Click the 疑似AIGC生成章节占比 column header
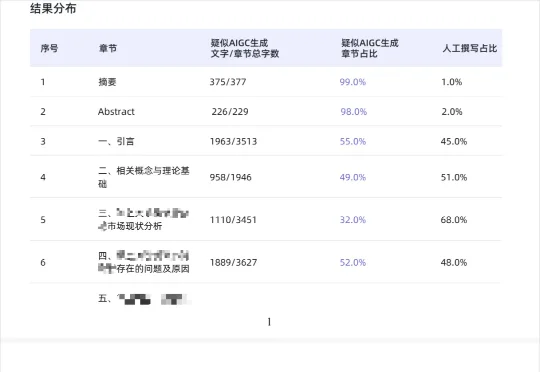Screen dimensions: 540x372 (370, 48)
